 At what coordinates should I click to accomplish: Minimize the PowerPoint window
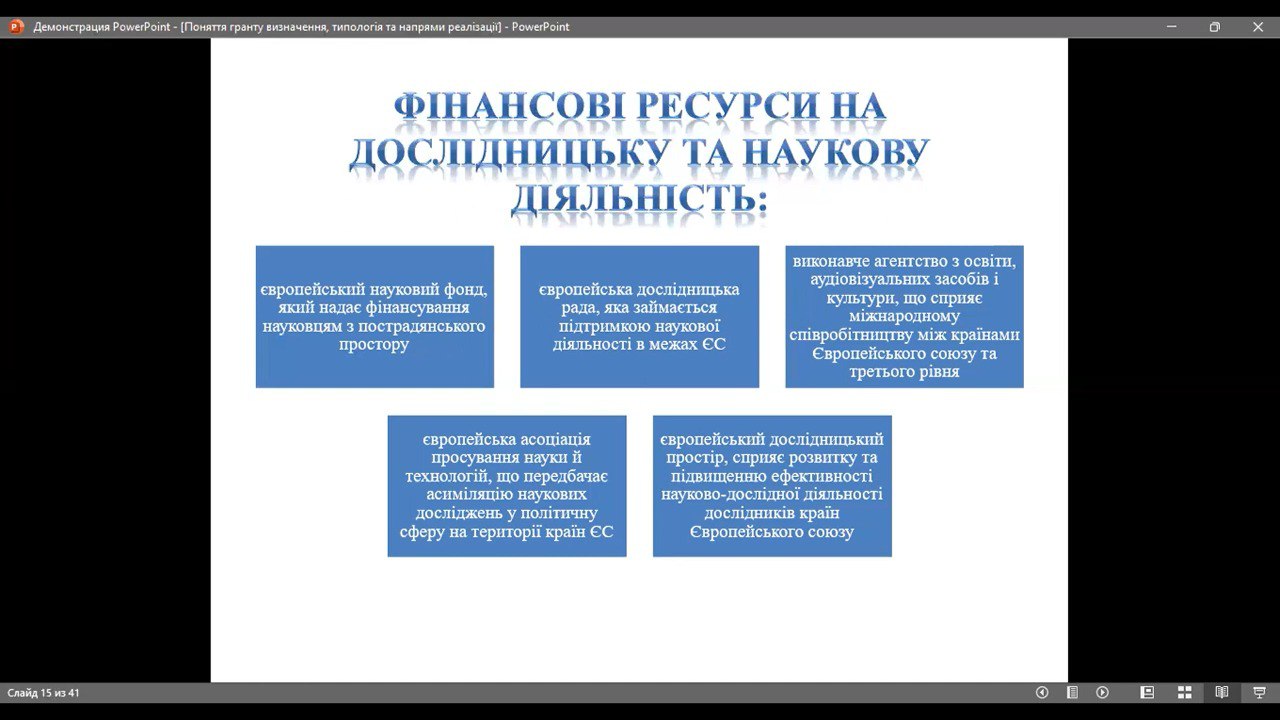coord(1171,27)
